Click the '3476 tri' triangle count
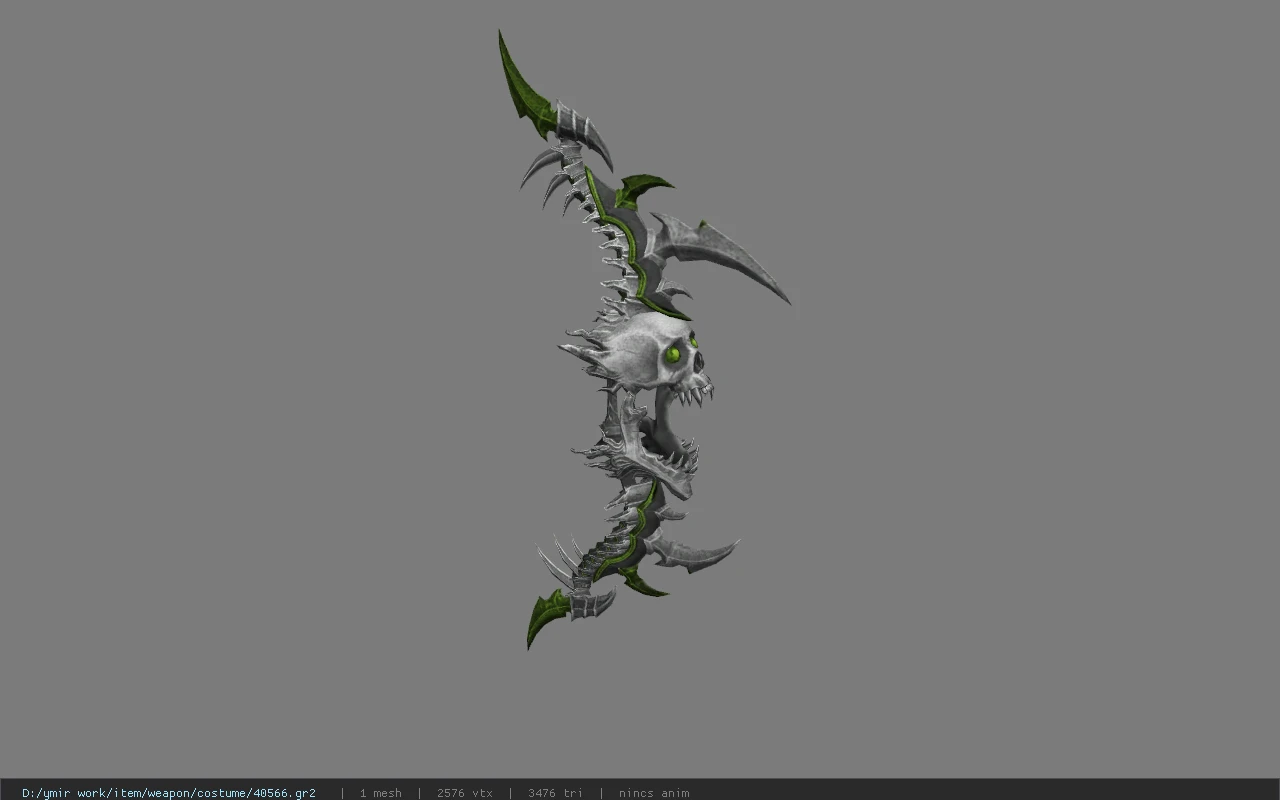1280x800 pixels. point(555,793)
